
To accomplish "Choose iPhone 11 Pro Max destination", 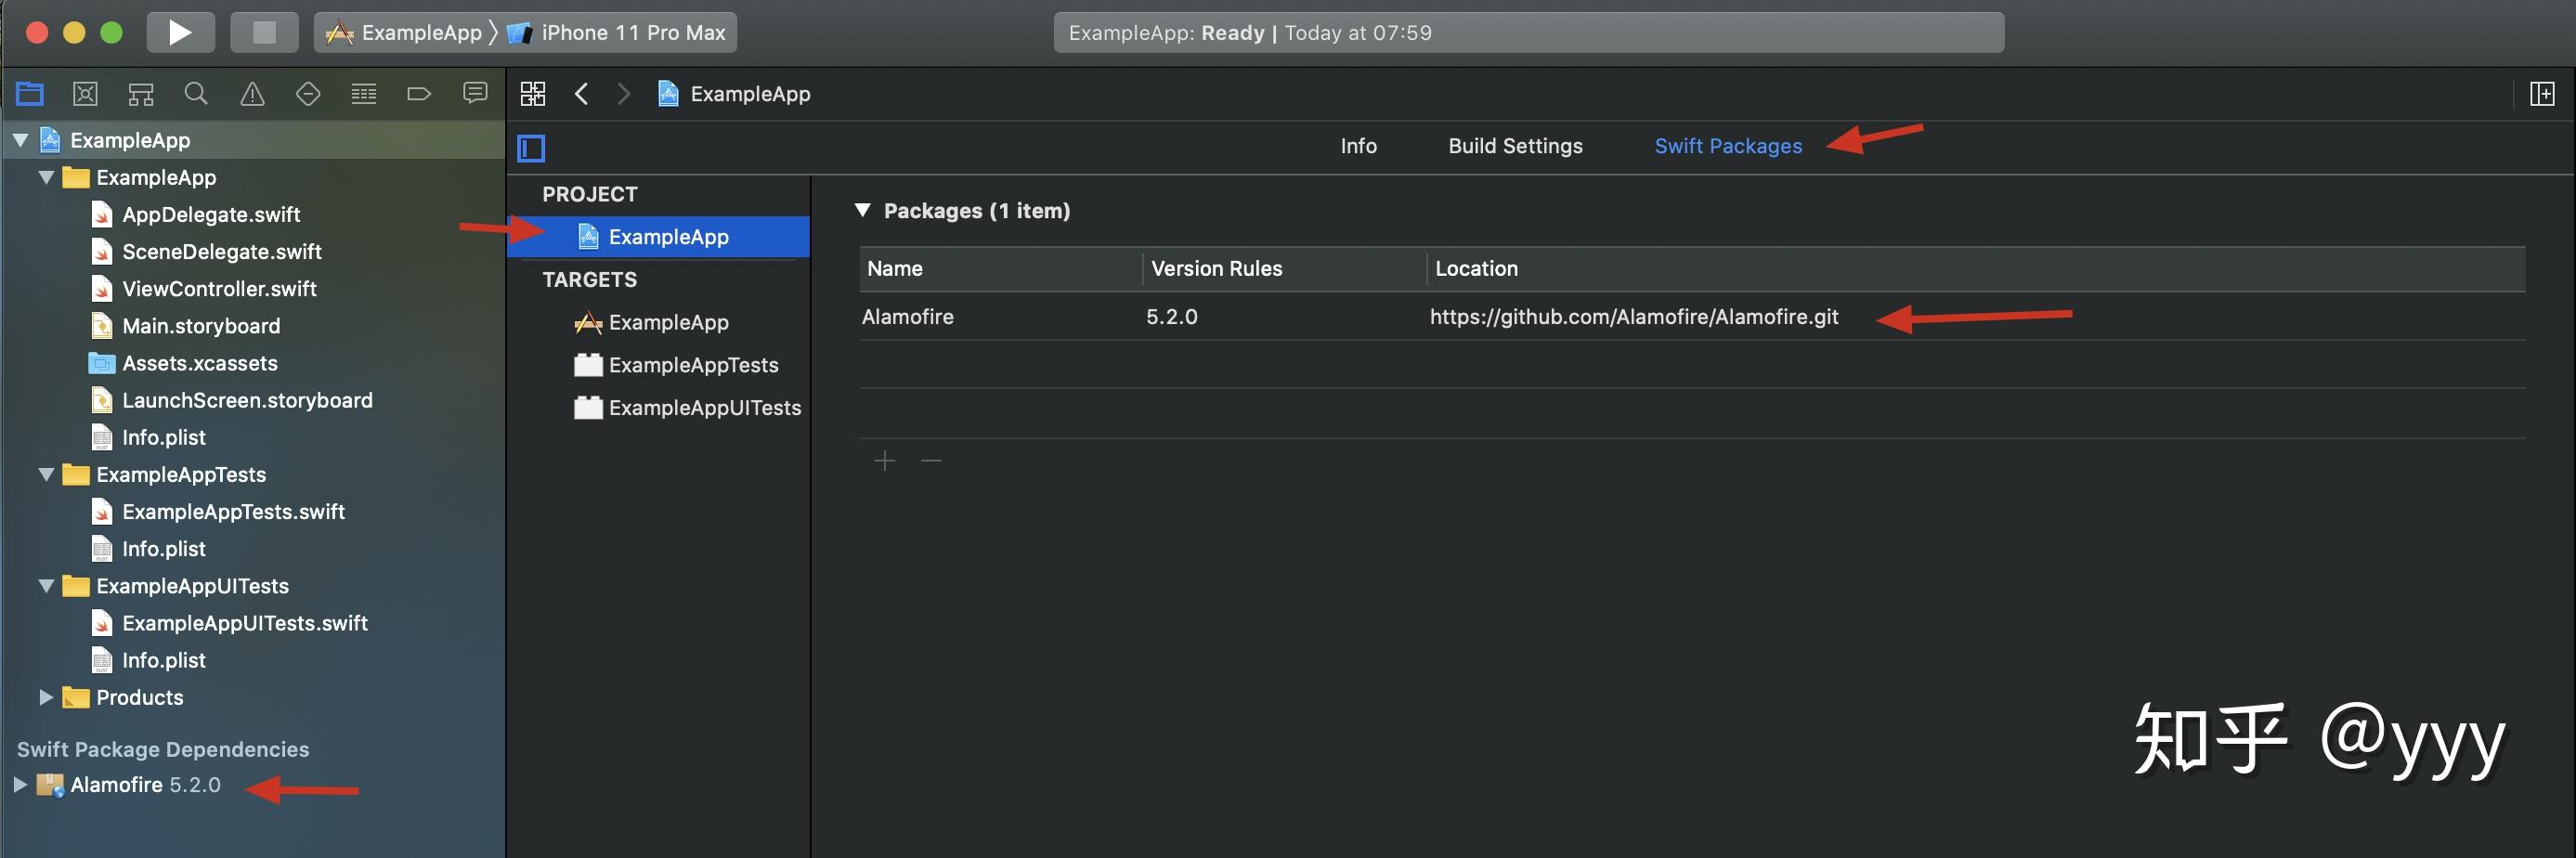I will [x=617, y=32].
